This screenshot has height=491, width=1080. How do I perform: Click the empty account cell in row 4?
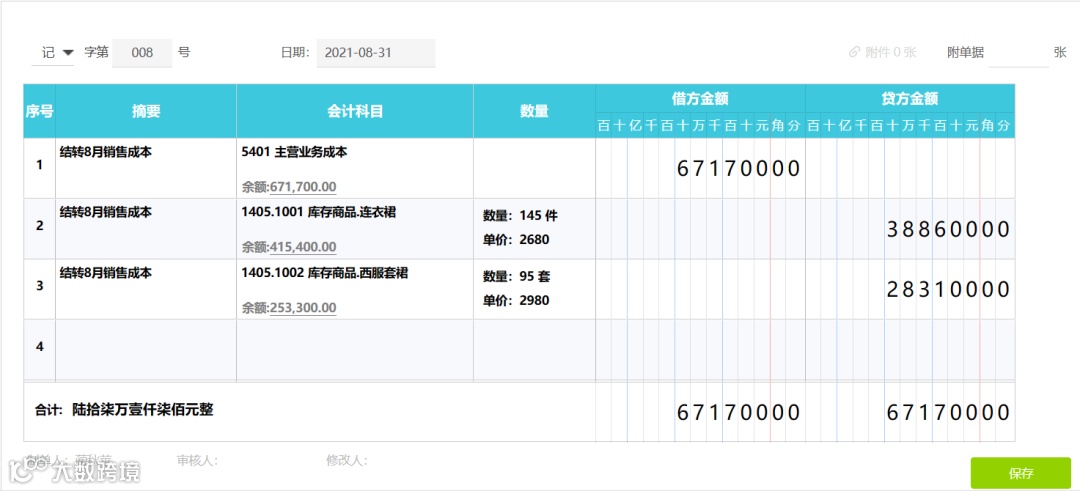click(x=355, y=349)
